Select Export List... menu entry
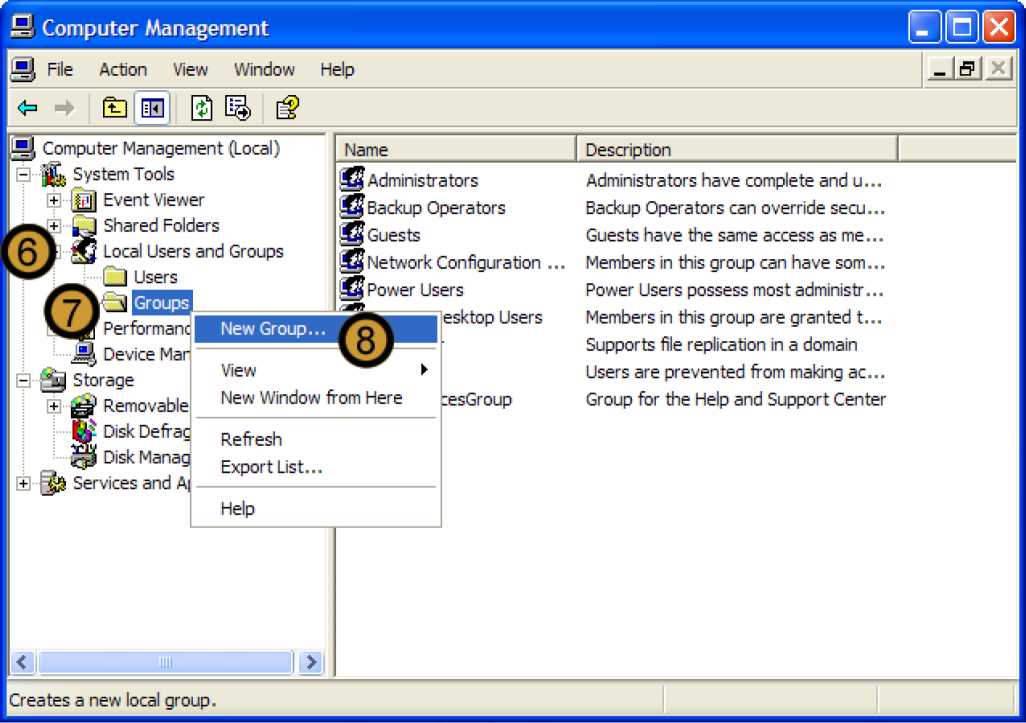Screen dimensions: 1026x723 click(x=317, y=467)
